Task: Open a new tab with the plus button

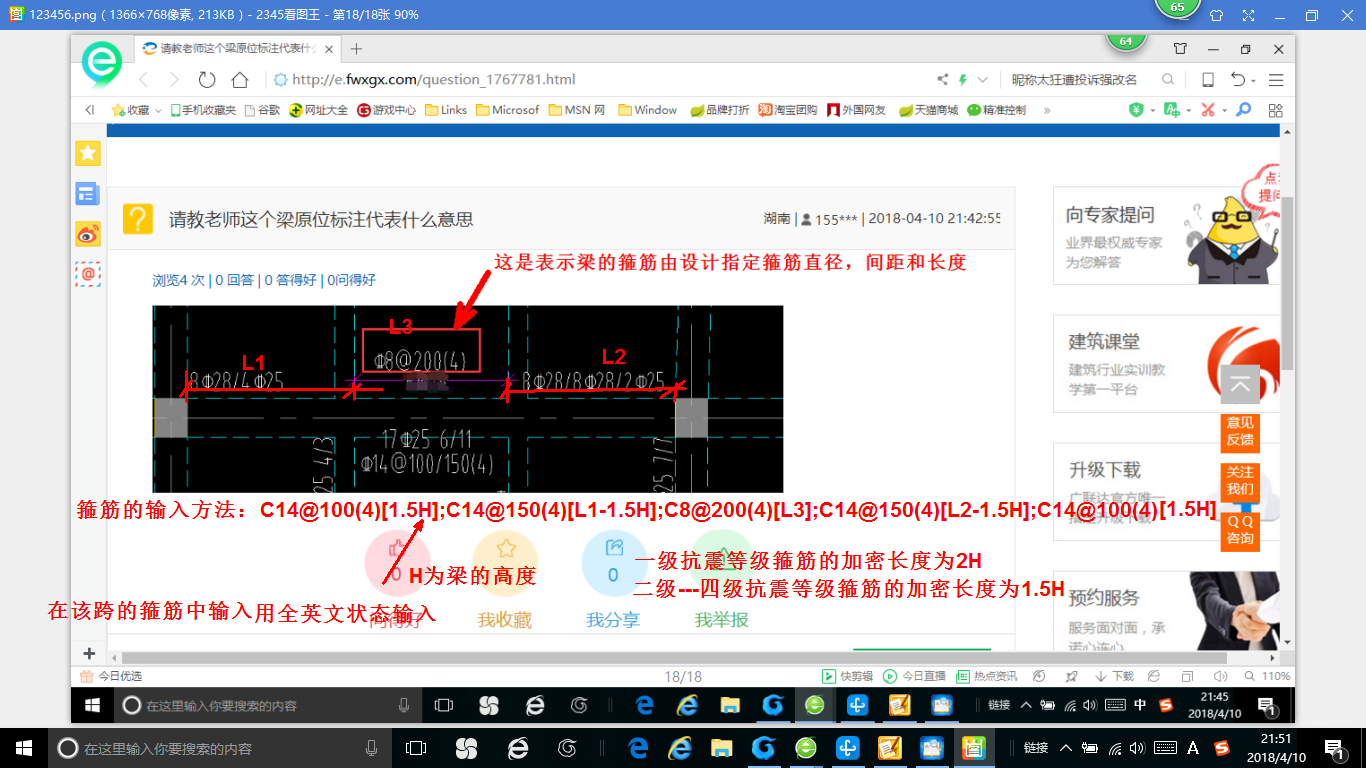Action: point(356,48)
